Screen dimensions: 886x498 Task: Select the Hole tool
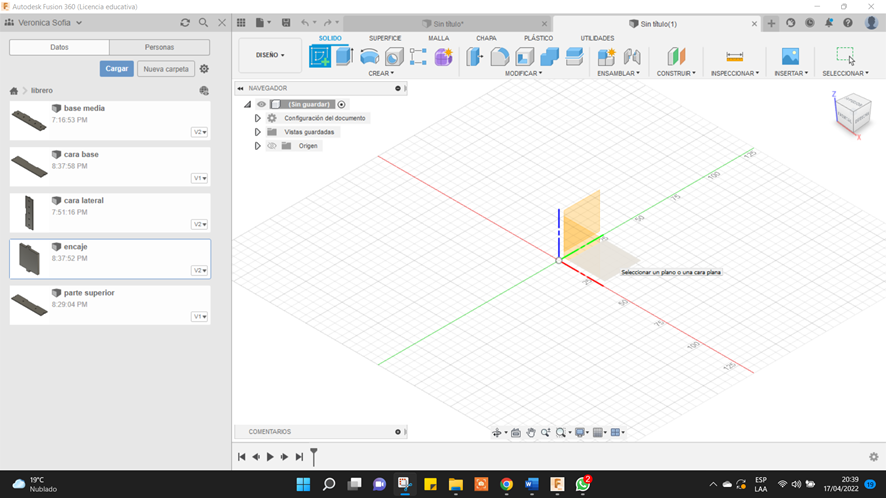[x=394, y=57]
